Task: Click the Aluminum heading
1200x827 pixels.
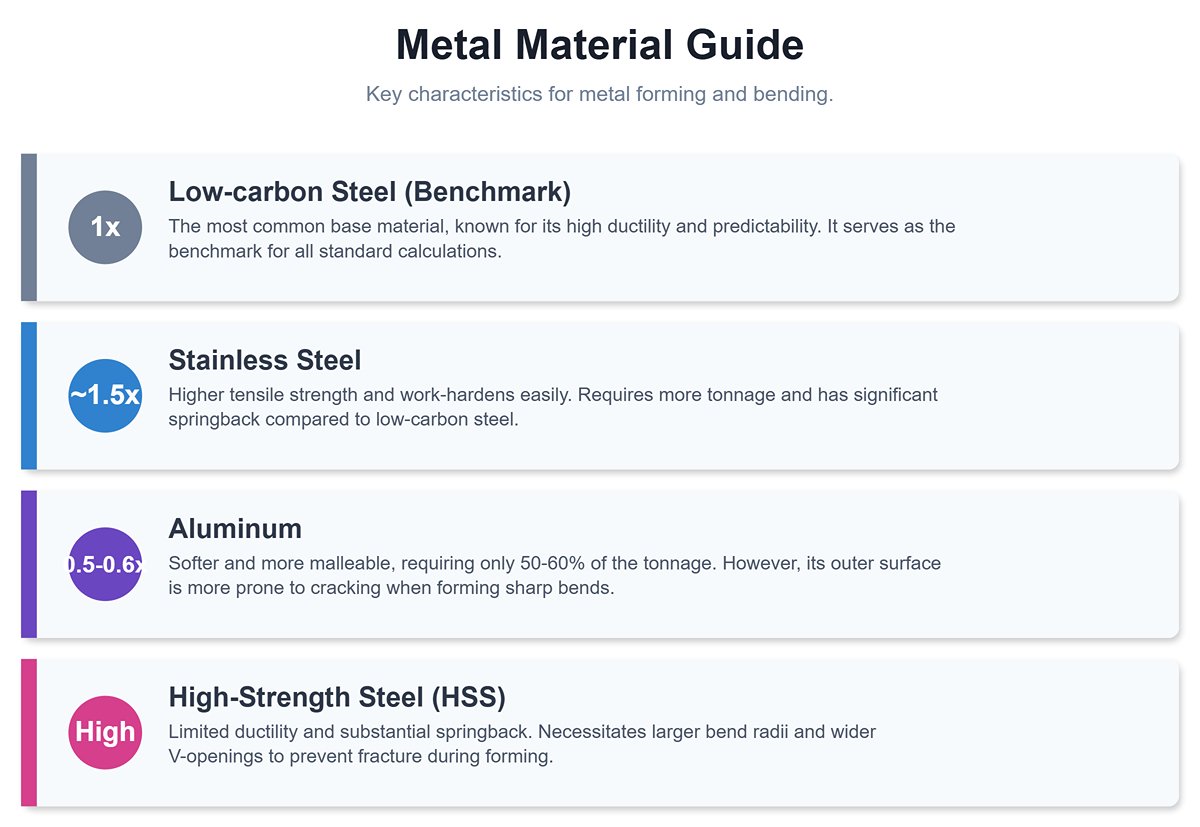Action: pos(235,528)
